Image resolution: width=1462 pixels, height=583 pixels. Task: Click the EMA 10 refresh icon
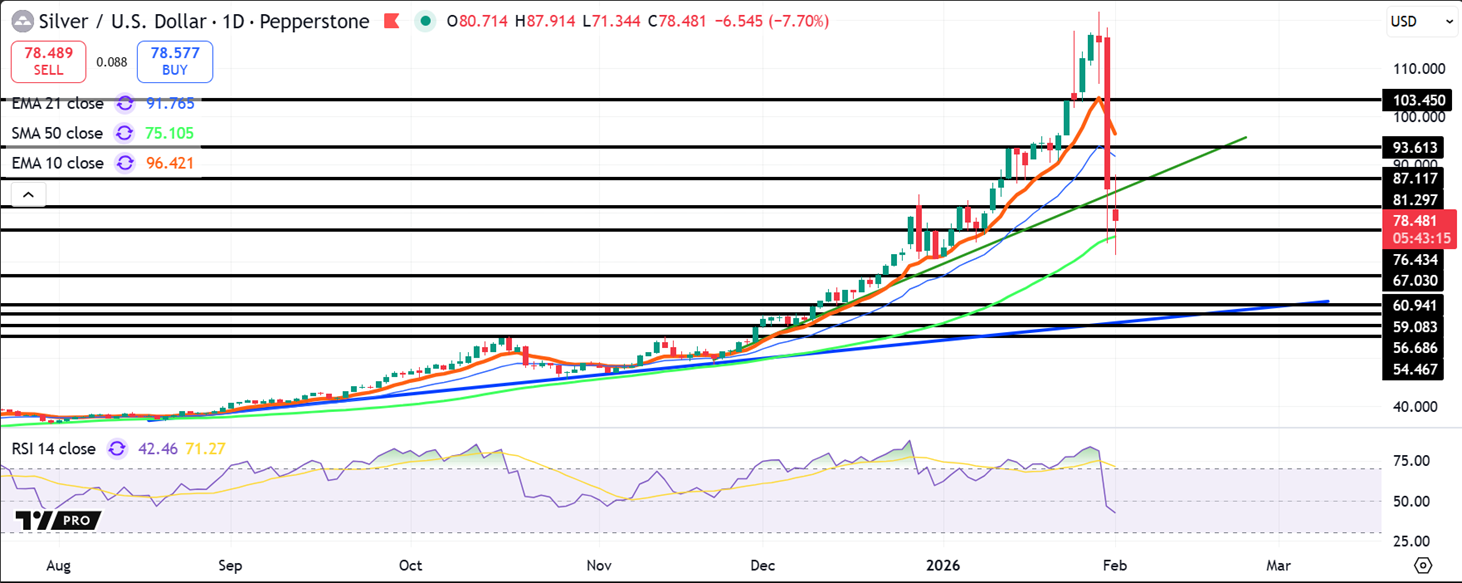(125, 163)
